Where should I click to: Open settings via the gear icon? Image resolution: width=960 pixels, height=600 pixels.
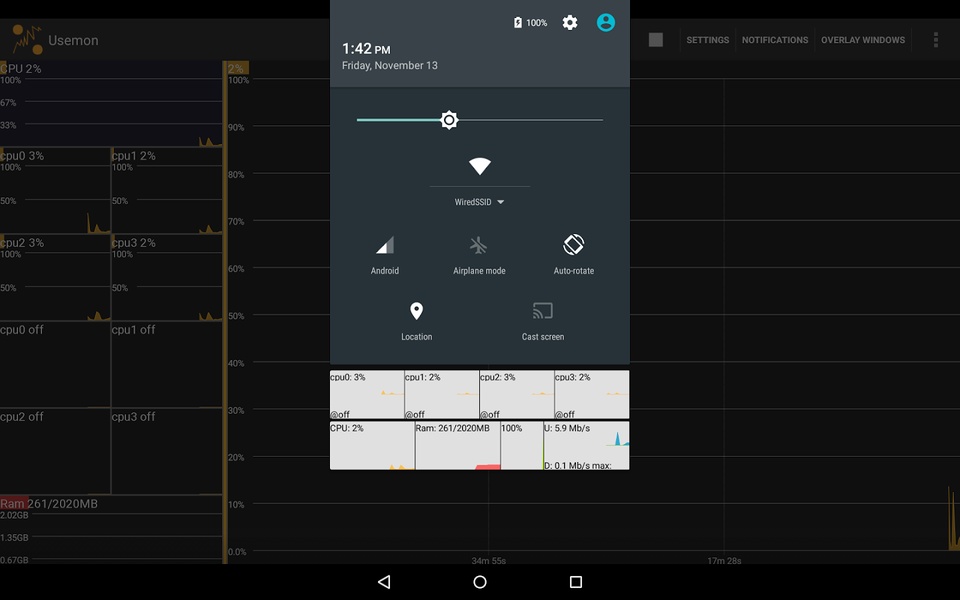tap(569, 23)
